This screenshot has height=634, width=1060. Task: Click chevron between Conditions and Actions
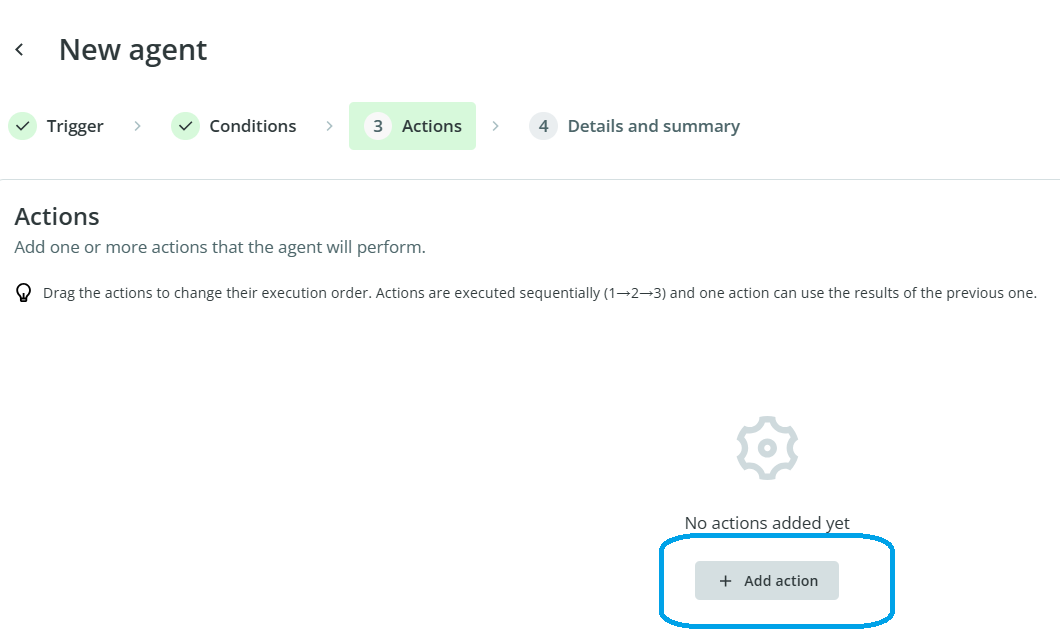[329, 126]
